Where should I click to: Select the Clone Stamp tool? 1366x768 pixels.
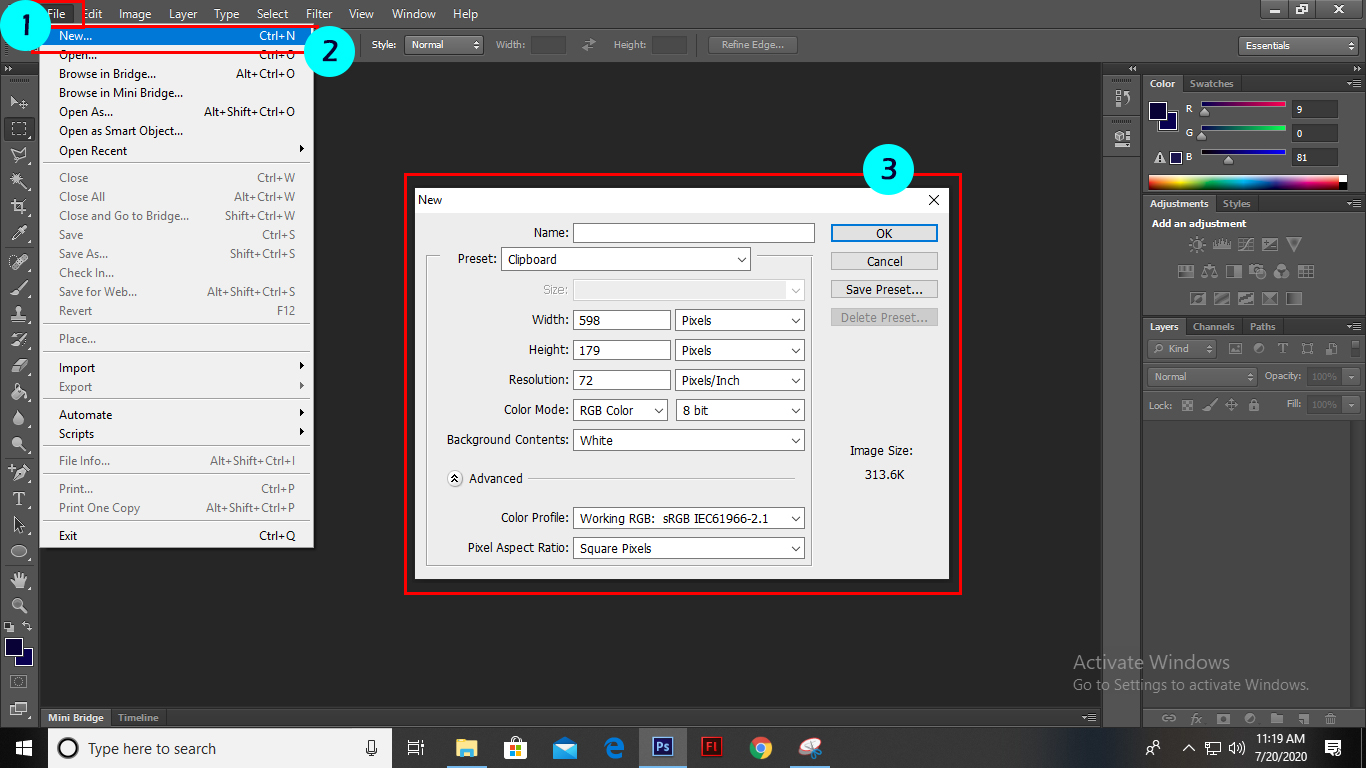point(19,313)
